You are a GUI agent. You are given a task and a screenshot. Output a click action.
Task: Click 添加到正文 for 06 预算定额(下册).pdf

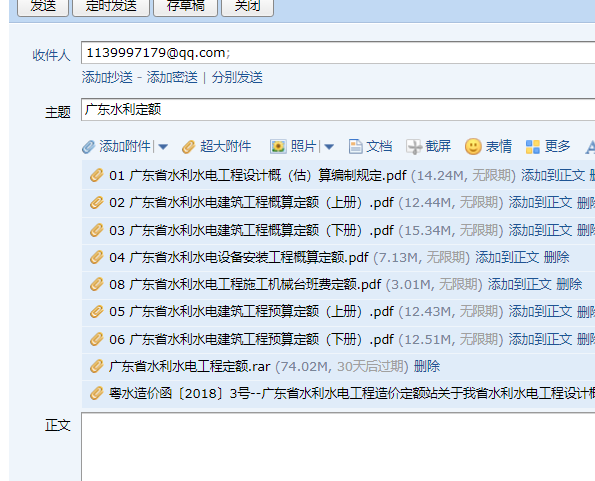pos(540,339)
